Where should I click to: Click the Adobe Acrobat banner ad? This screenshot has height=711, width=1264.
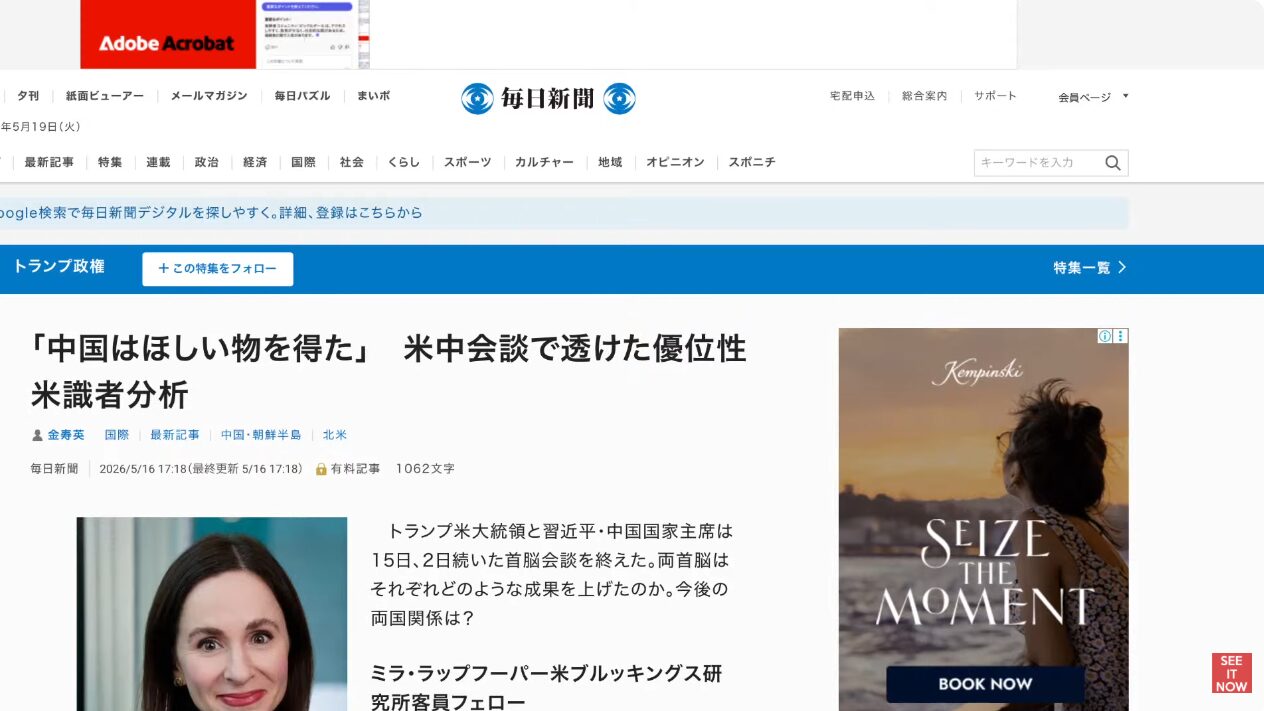(x=225, y=34)
